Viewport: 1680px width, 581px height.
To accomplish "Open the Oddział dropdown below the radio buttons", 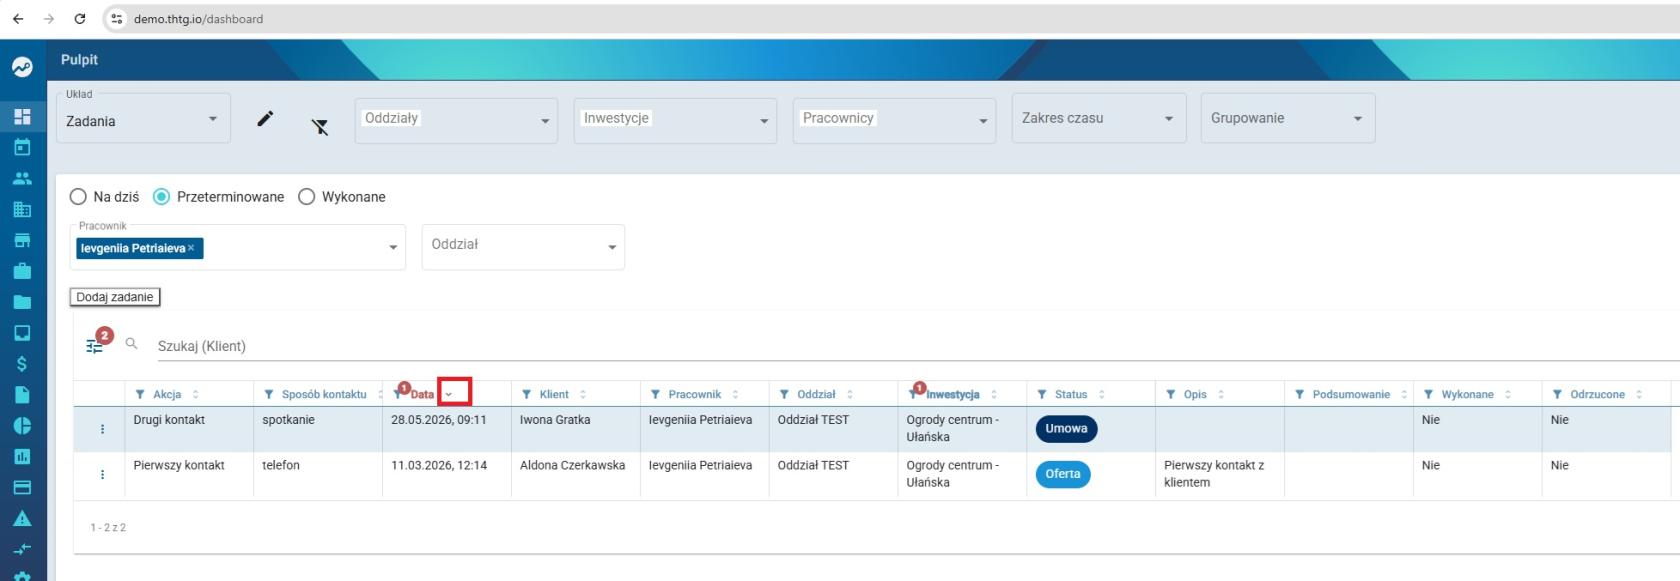I will (x=523, y=247).
